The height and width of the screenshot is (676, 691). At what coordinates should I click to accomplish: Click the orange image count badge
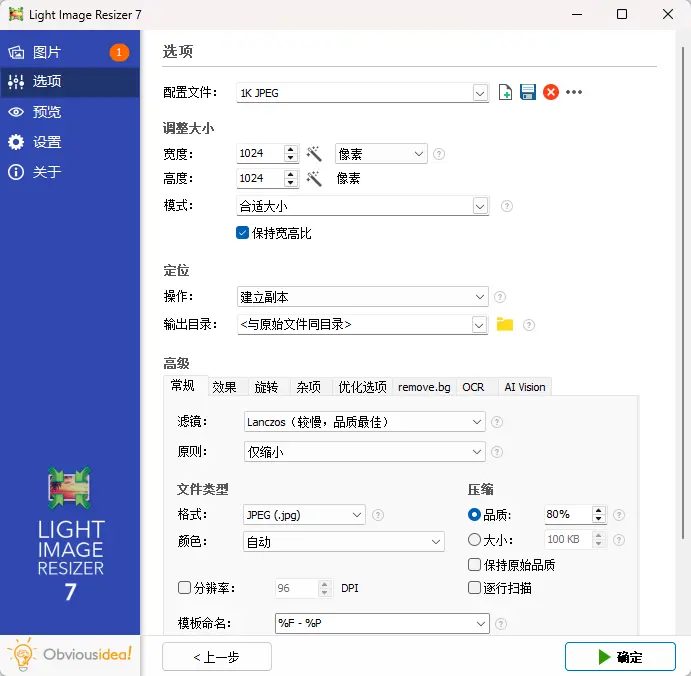(119, 52)
